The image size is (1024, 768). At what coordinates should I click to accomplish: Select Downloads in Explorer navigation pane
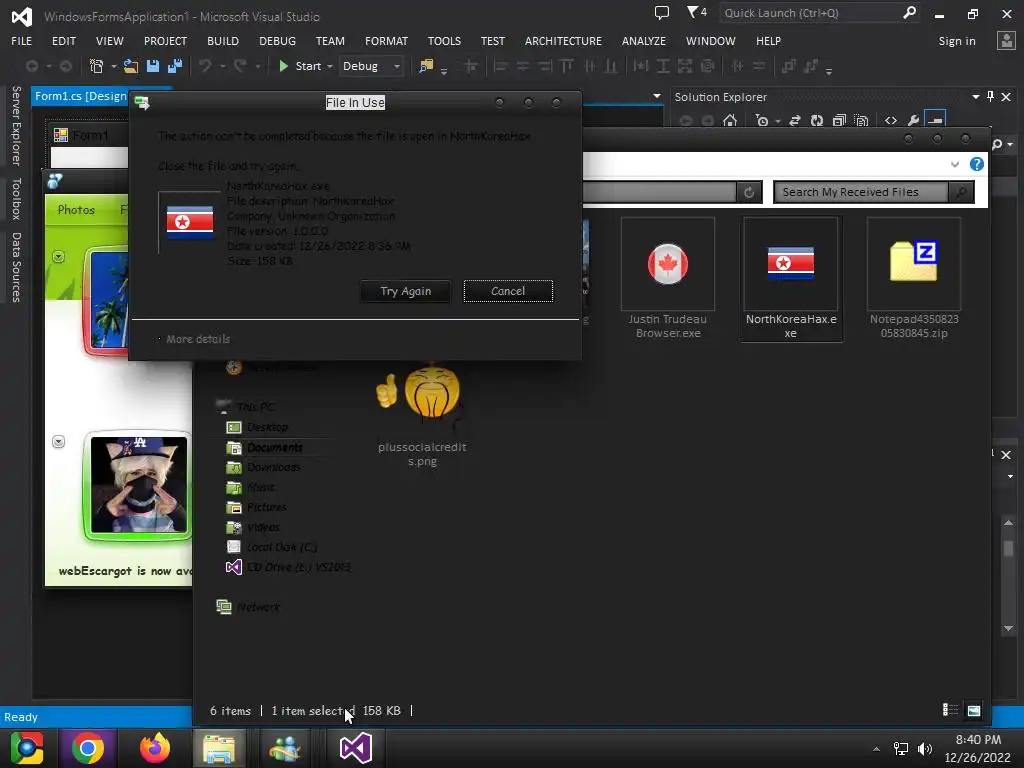coord(263,467)
